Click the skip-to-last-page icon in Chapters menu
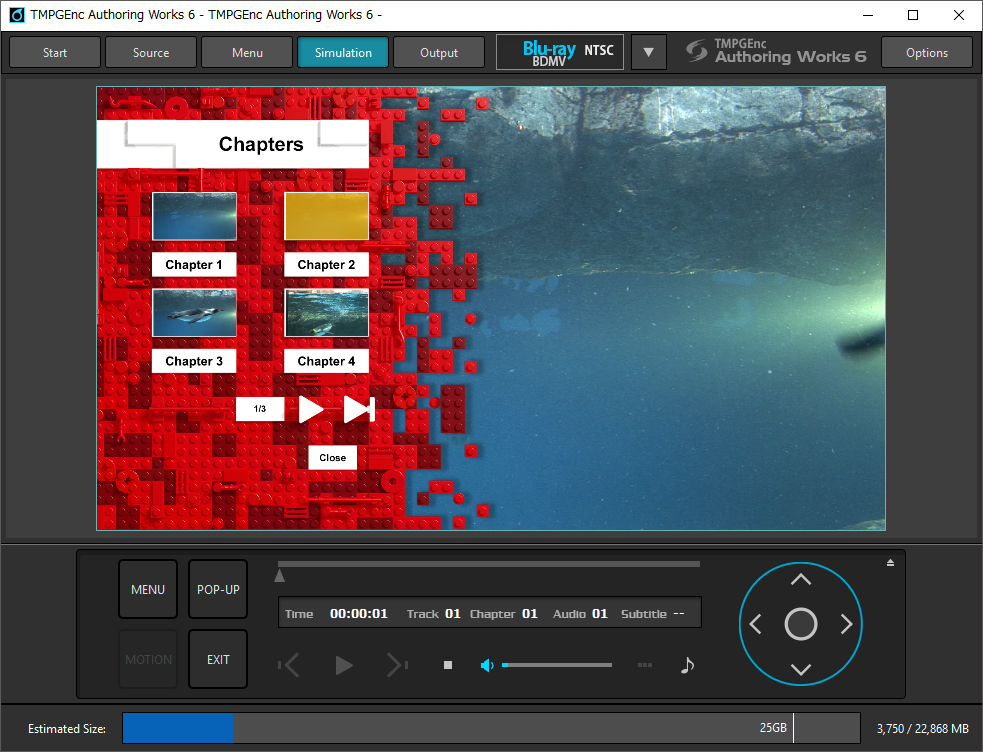This screenshot has width=983, height=752. 358,409
